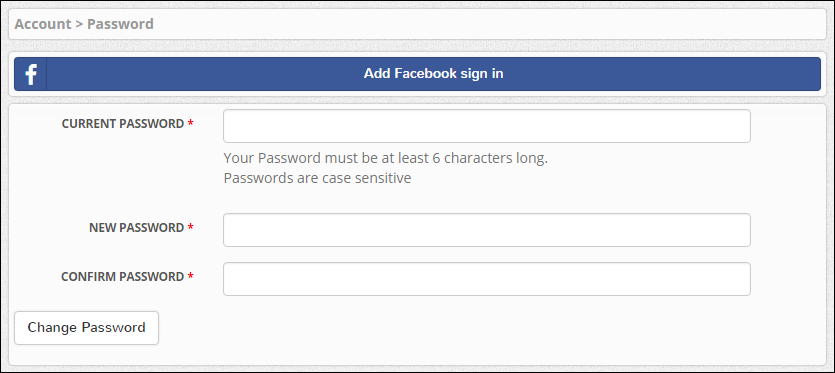Focus the New Password input field
The width and height of the screenshot is (835, 373).
point(487,230)
